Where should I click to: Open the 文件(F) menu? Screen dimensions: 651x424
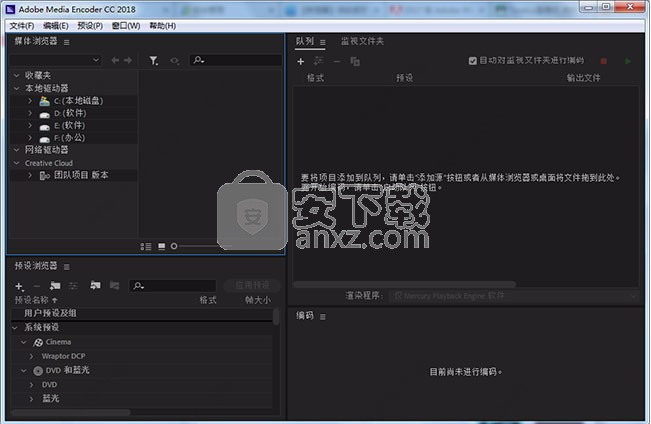tap(22, 26)
